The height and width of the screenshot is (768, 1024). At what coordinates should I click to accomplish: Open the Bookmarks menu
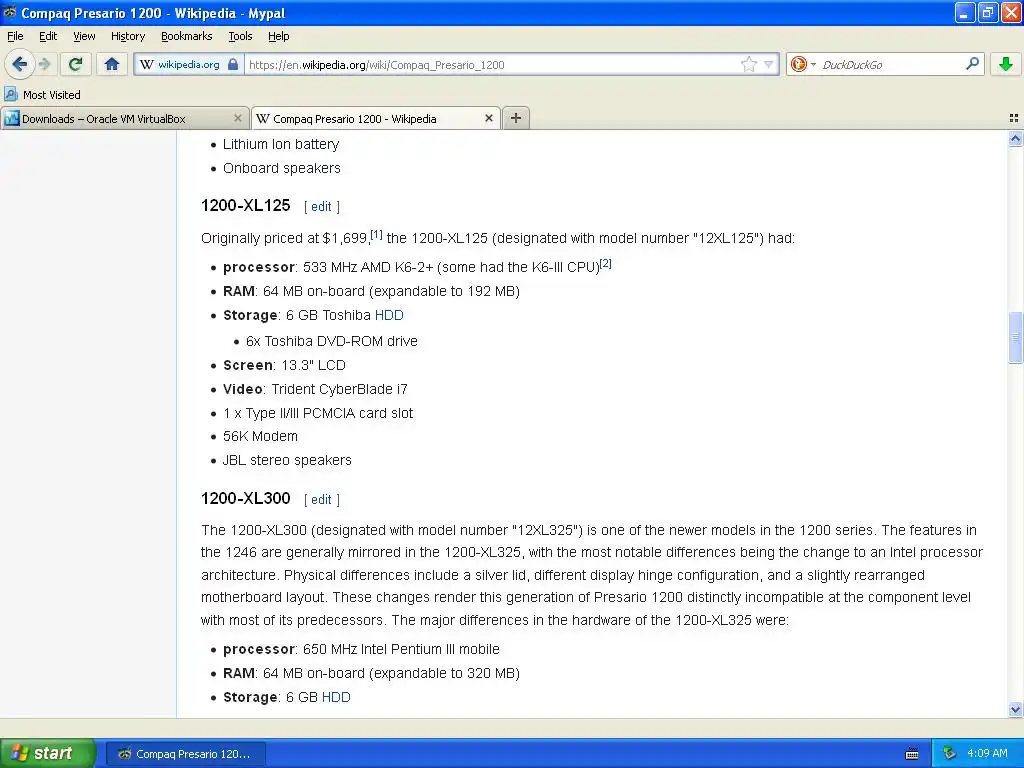coord(186,37)
